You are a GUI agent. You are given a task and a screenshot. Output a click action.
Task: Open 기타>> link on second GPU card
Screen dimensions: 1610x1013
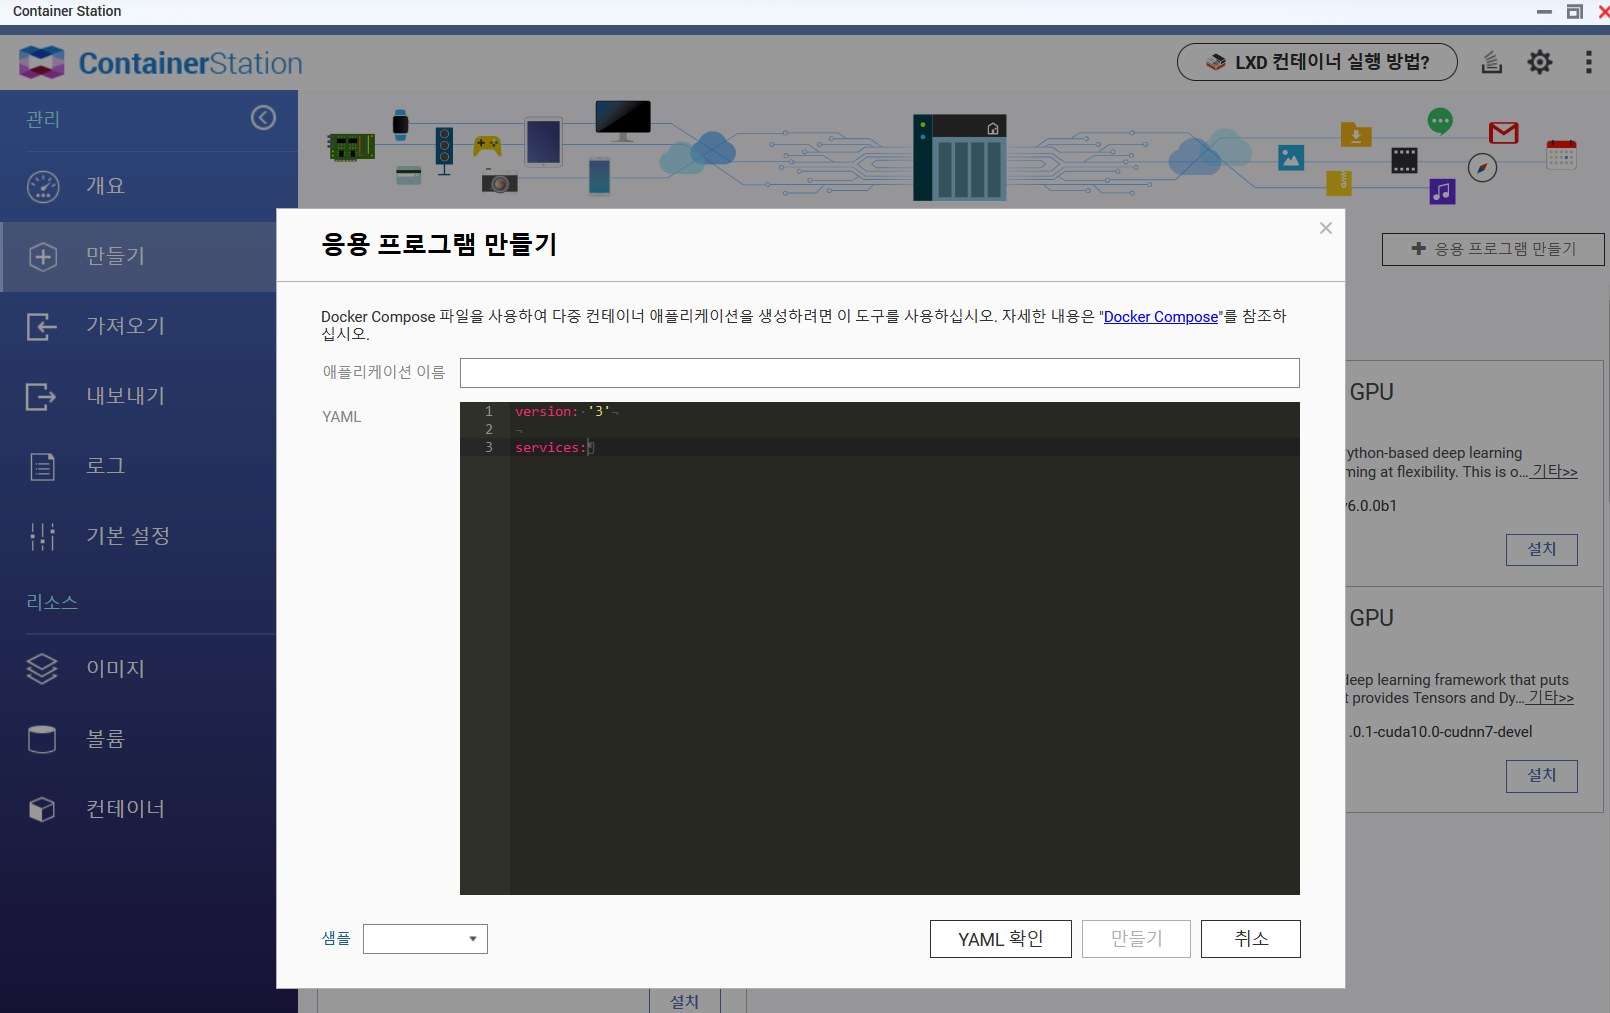click(1551, 698)
